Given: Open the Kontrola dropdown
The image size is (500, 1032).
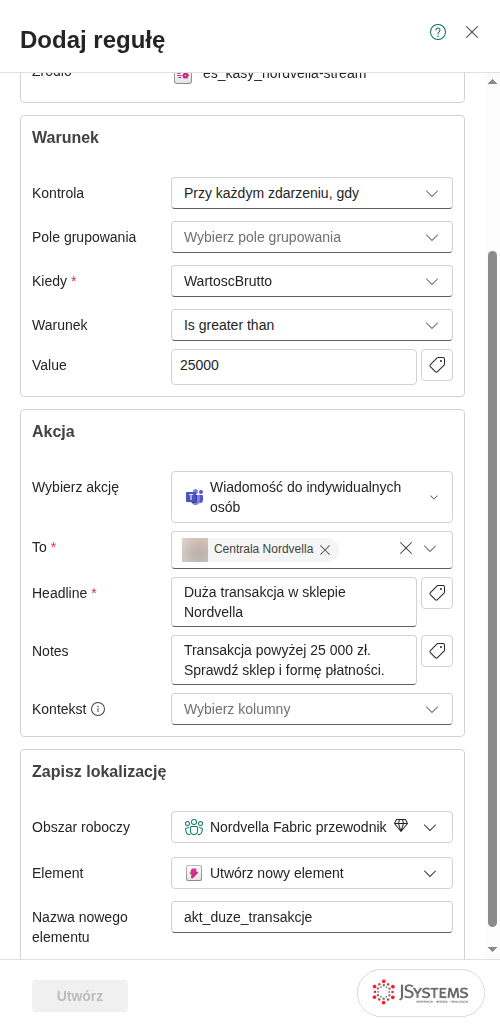Looking at the screenshot, I should pos(312,193).
